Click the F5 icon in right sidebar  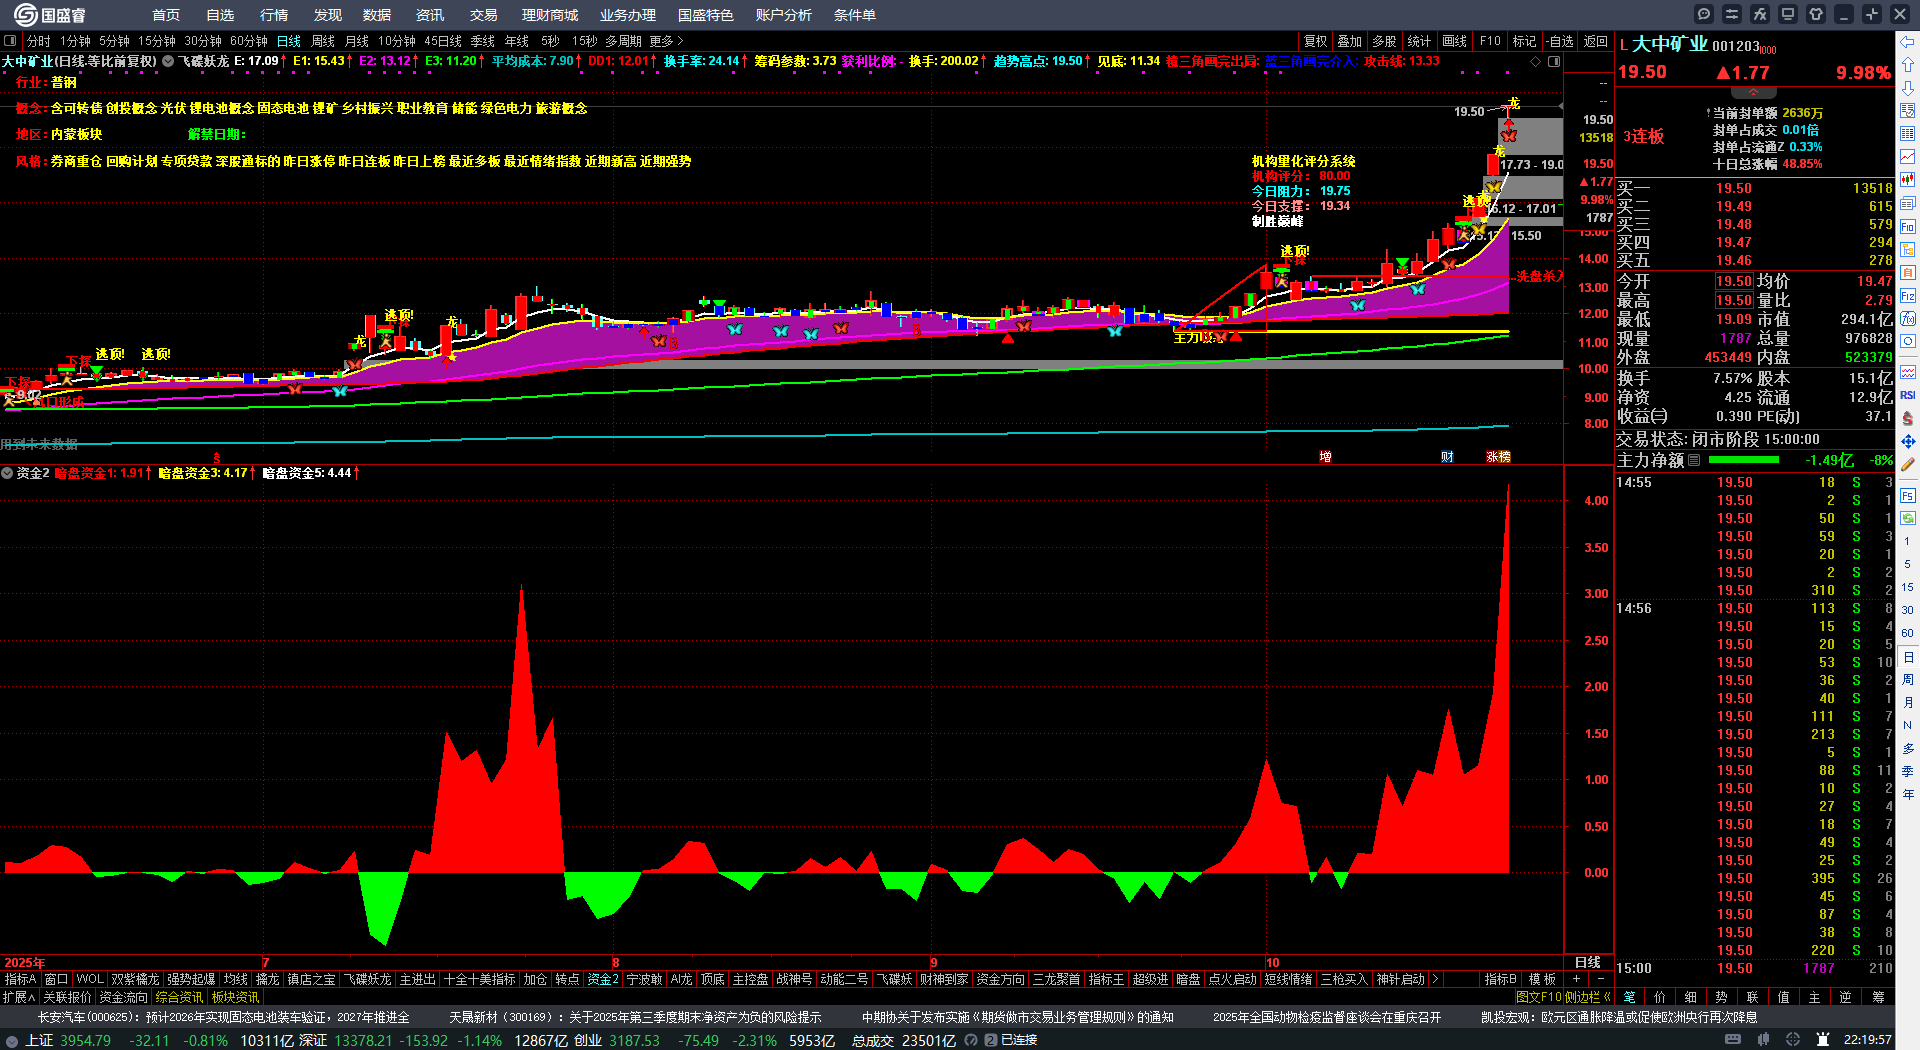[x=1908, y=496]
